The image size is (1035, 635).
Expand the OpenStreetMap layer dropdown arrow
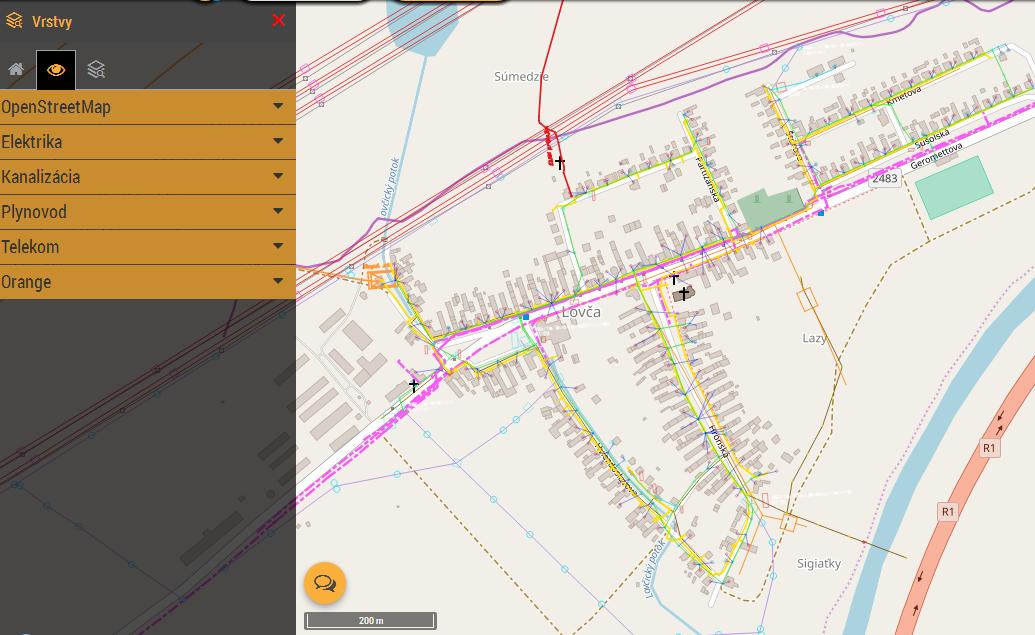point(278,106)
